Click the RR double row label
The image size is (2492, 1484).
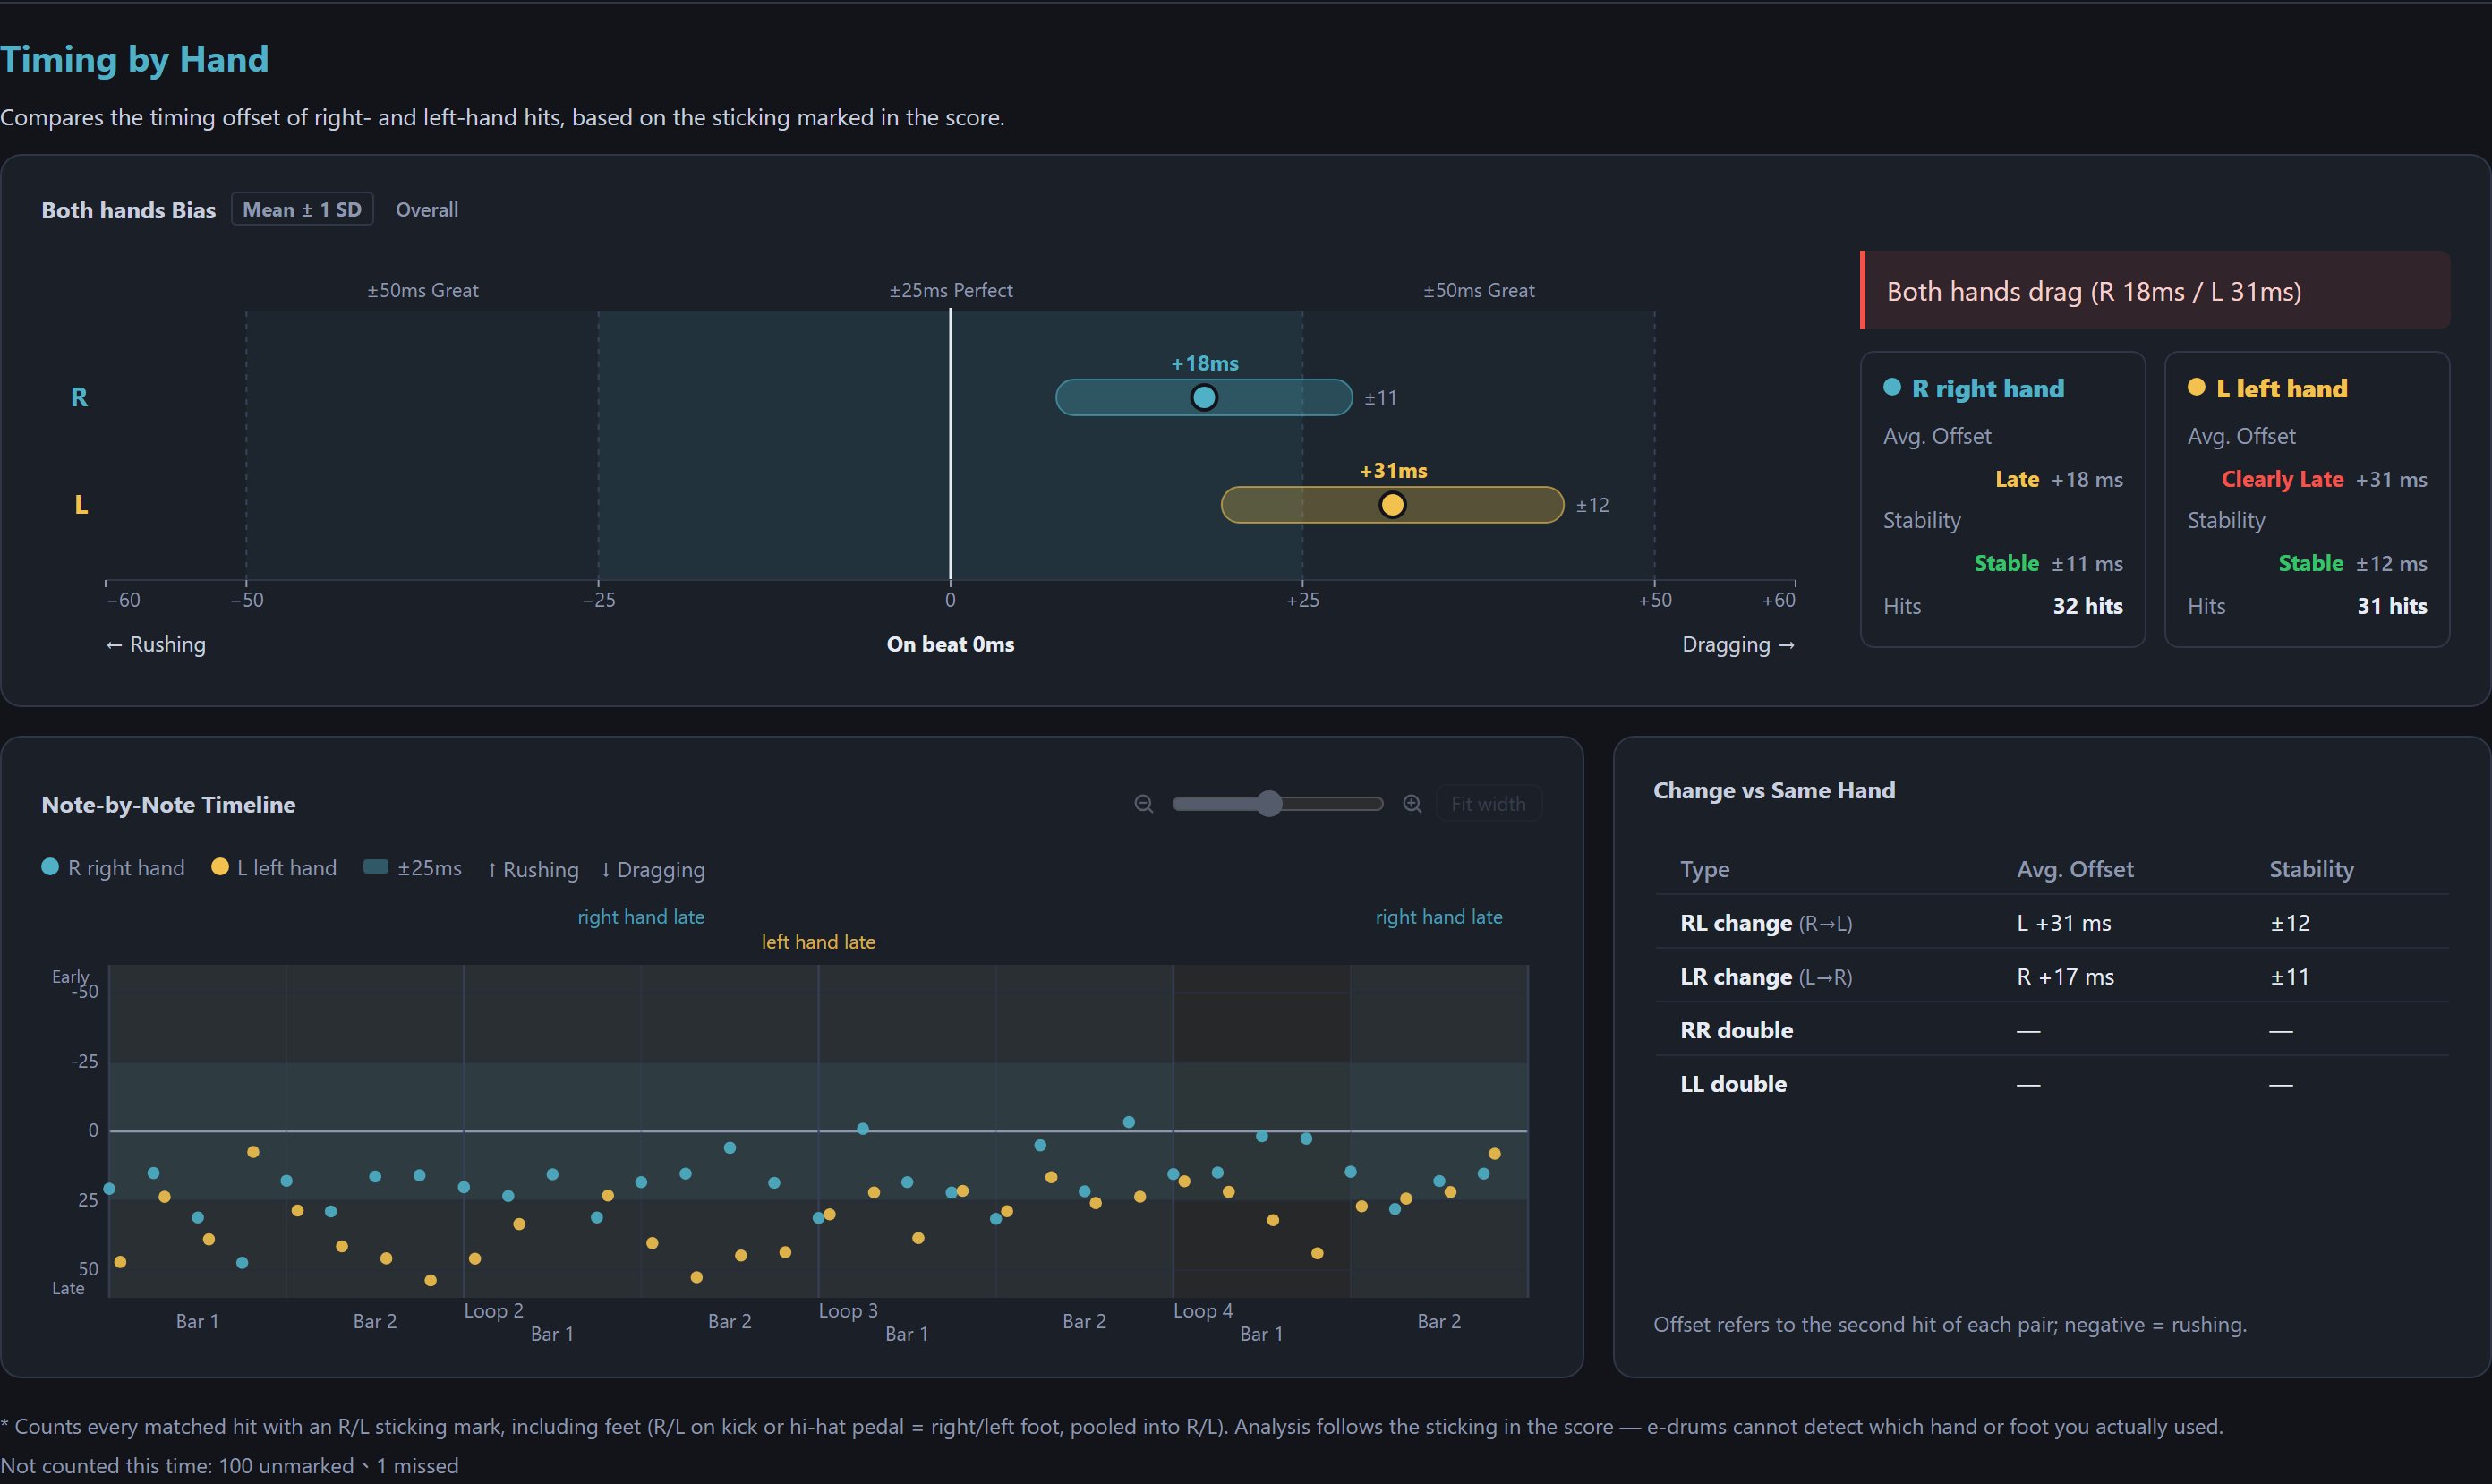(x=1736, y=1030)
